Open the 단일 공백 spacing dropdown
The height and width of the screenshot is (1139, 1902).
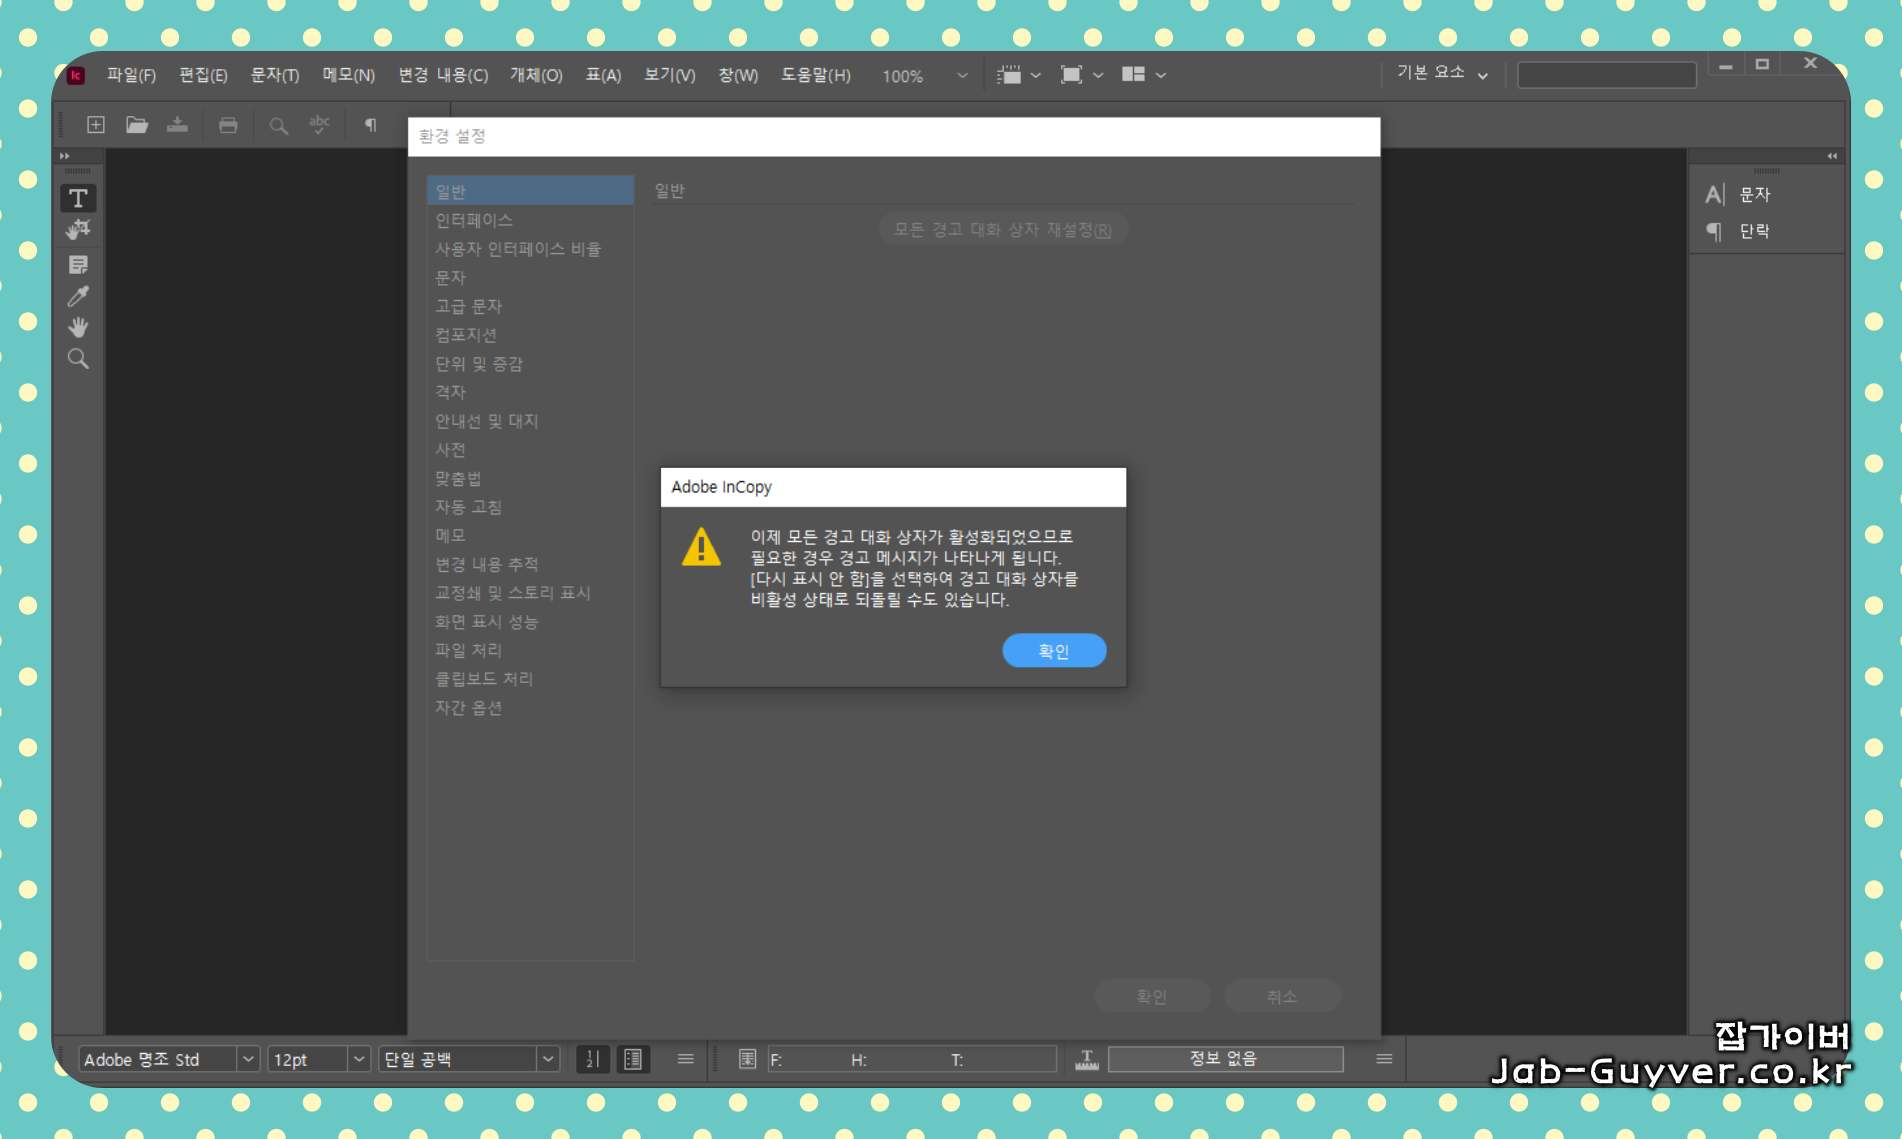548,1059
